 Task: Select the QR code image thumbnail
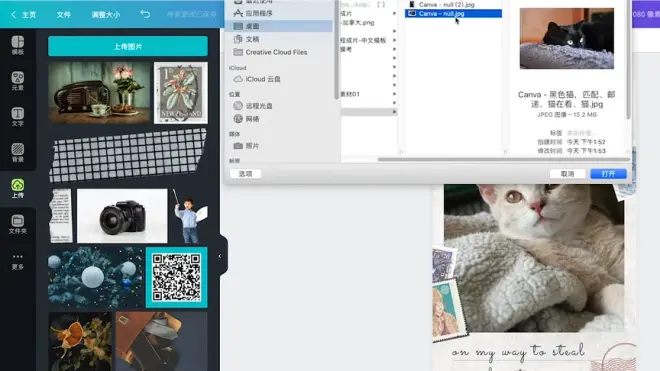pyautogui.click(x=176, y=278)
